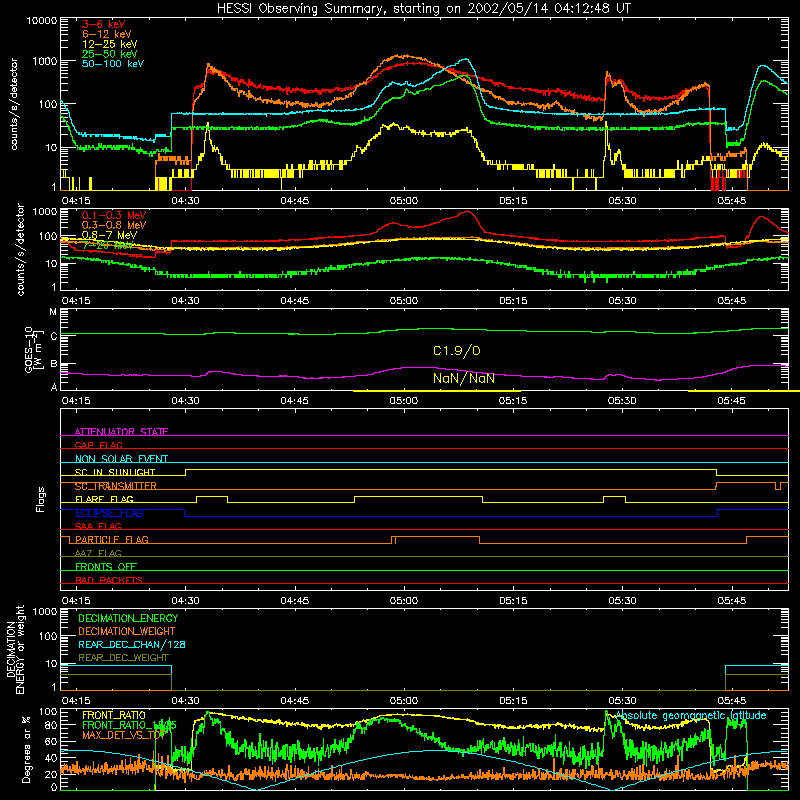Image resolution: width=800 pixels, height=800 pixels.
Task: Click the "GOES-10 [W m-2]" axis label
Action: tap(32, 350)
